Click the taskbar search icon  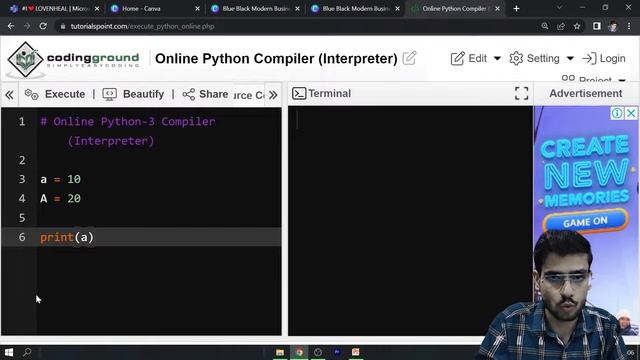point(27,352)
